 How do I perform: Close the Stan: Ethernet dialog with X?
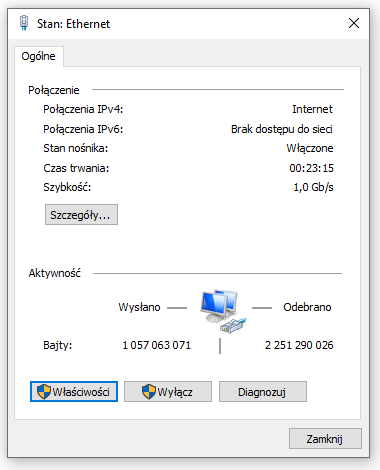pyautogui.click(x=354, y=23)
